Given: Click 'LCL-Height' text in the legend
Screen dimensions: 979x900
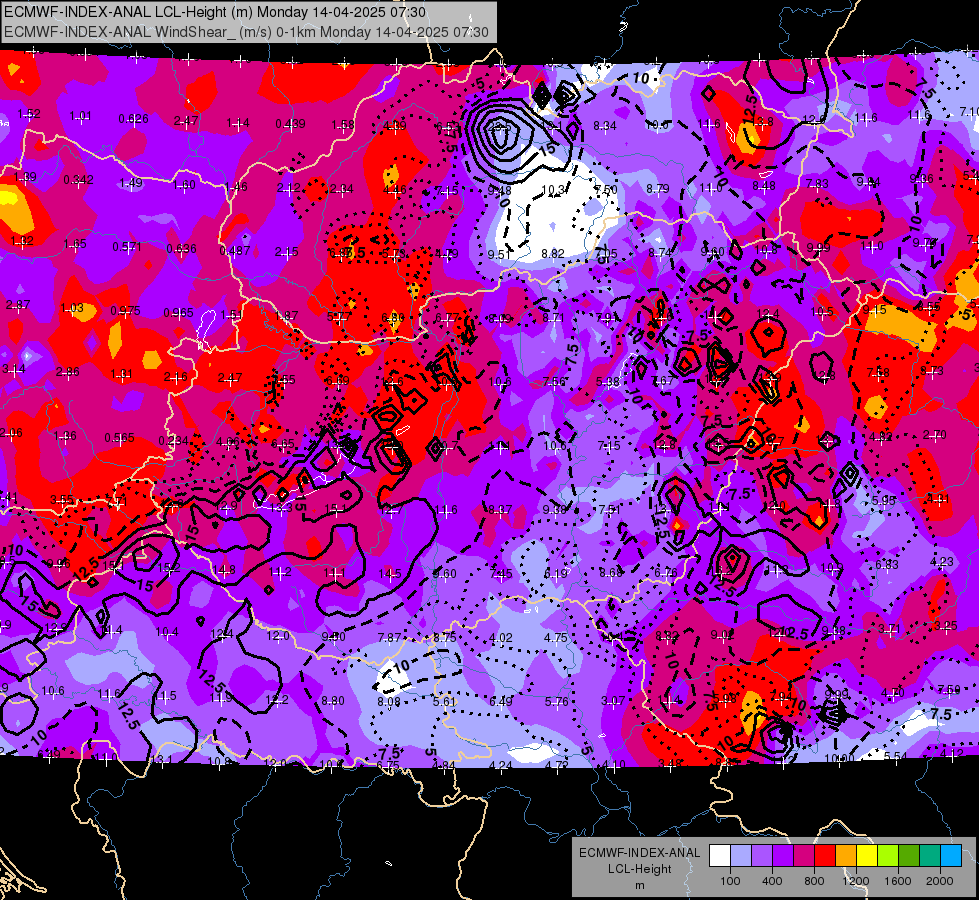Looking at the screenshot, I should point(639,869).
